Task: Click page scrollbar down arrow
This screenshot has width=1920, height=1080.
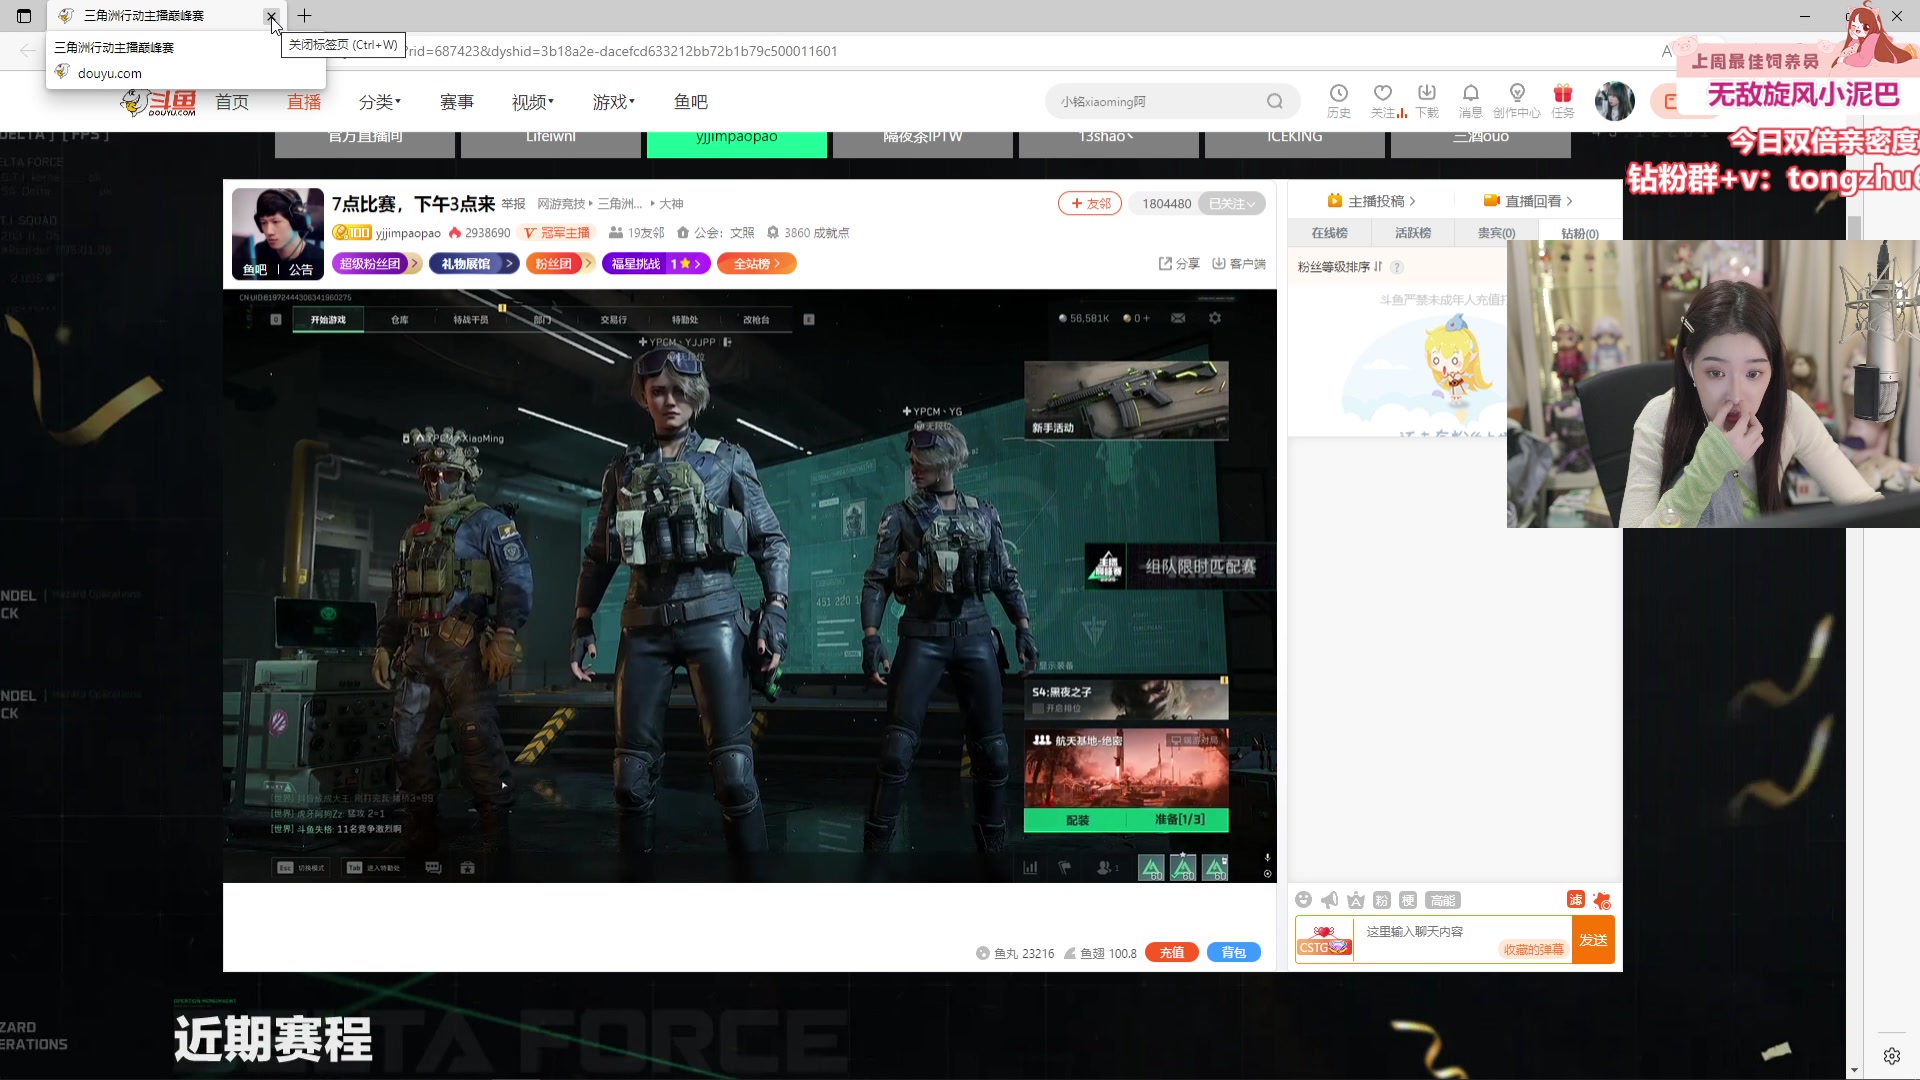Action: click(1854, 1070)
